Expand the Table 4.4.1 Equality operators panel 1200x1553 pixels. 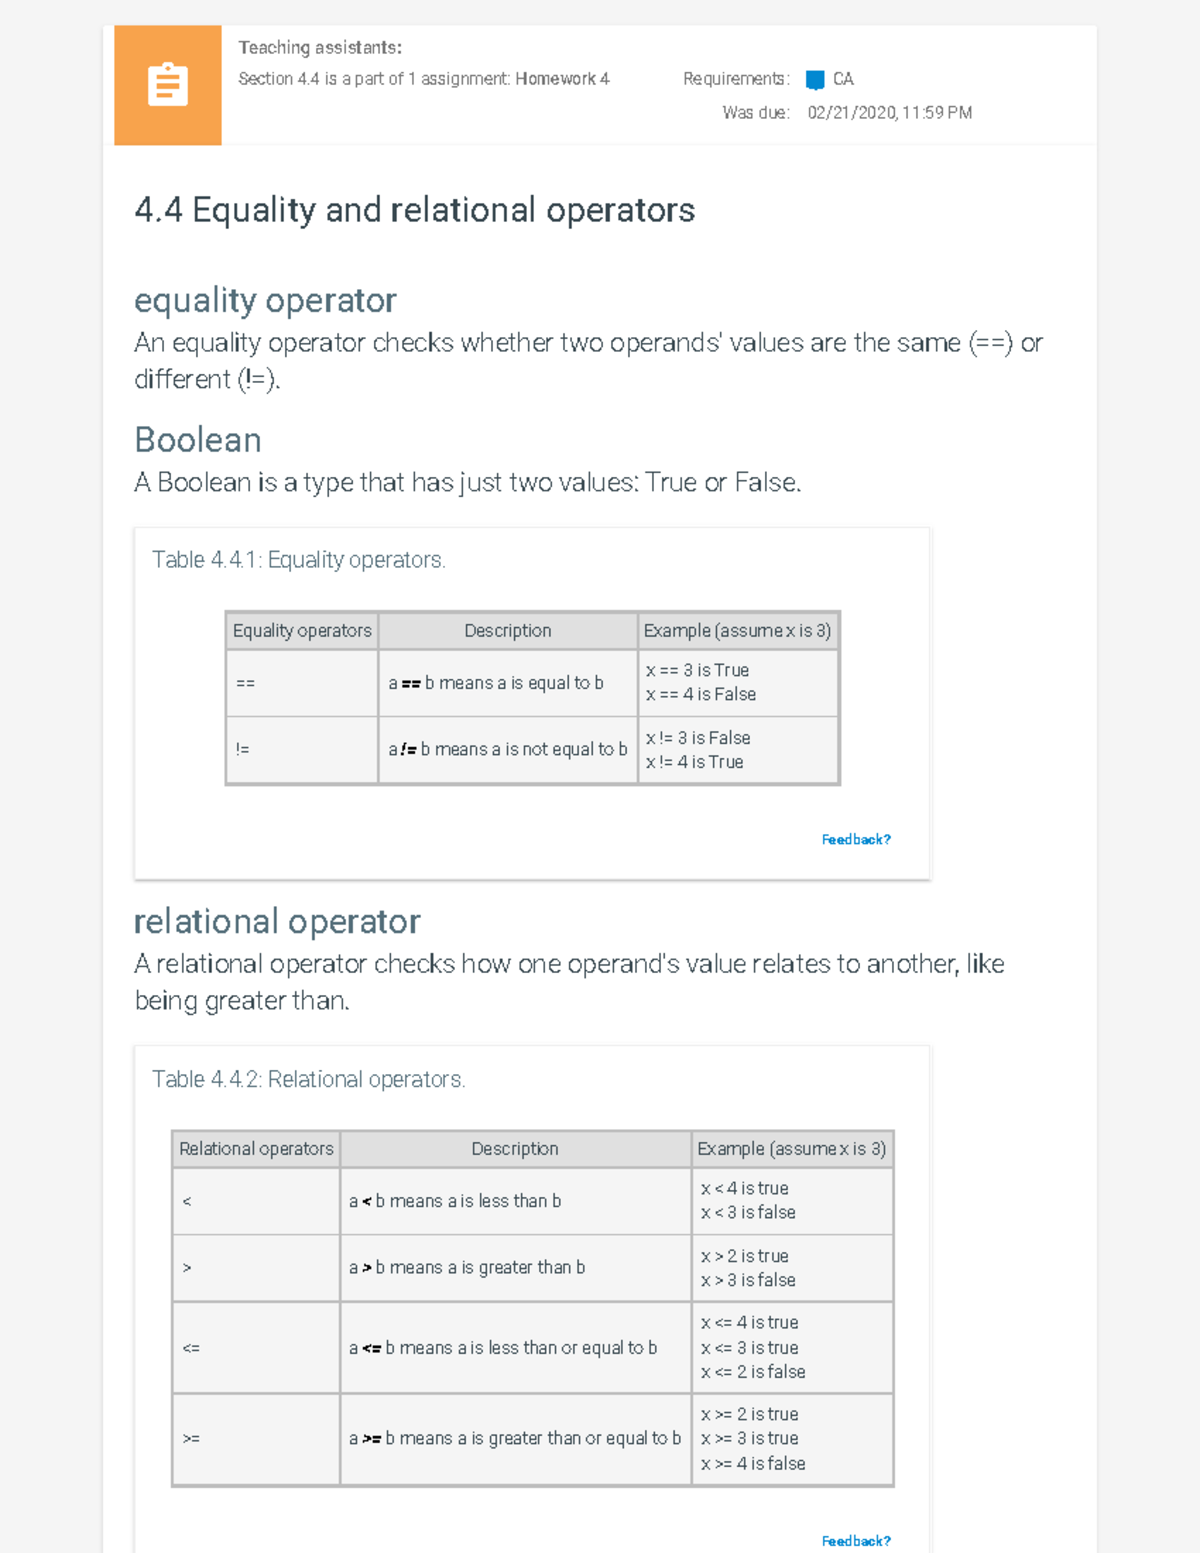coord(298,560)
